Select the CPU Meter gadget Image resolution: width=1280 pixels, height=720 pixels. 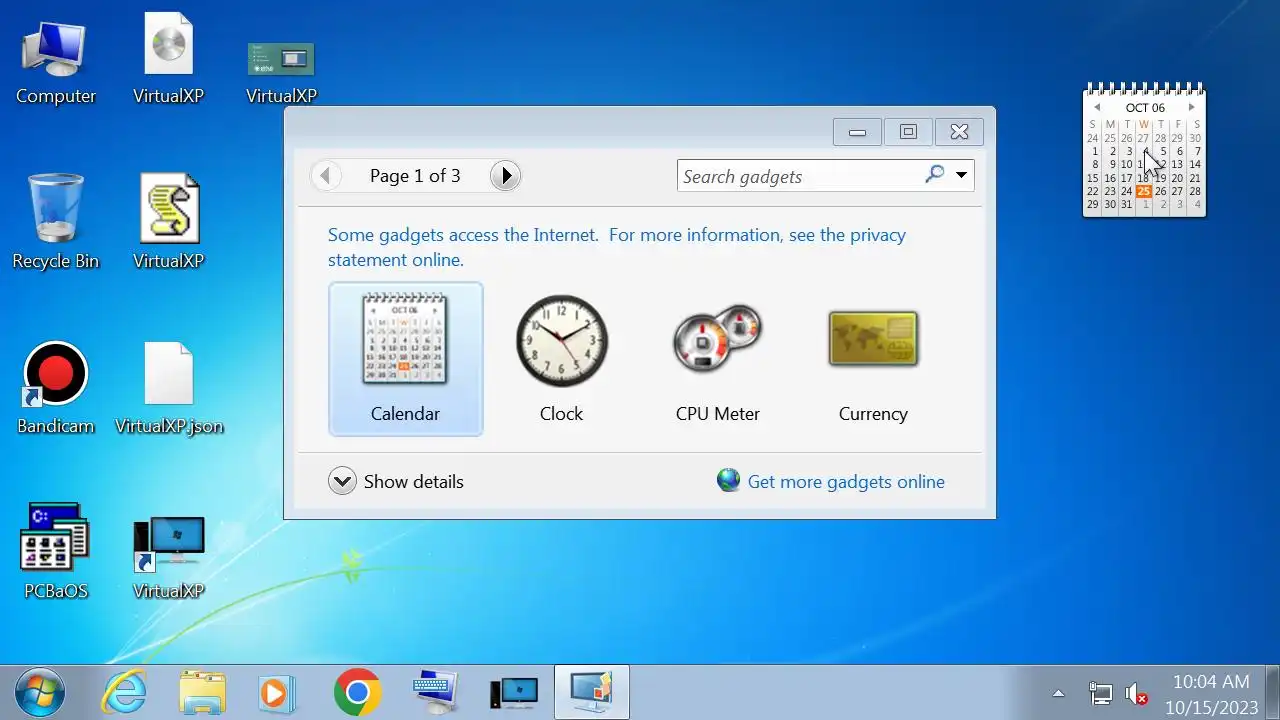[x=717, y=359]
